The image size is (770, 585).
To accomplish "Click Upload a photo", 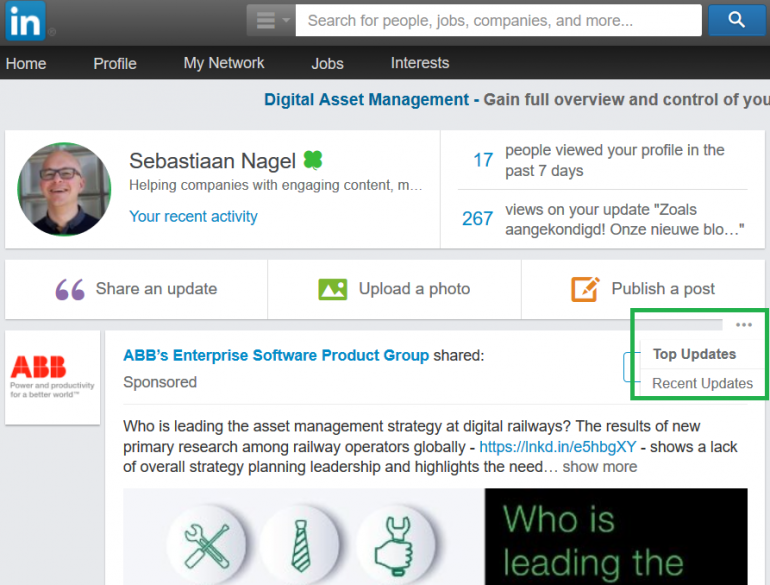I will [x=414, y=289].
